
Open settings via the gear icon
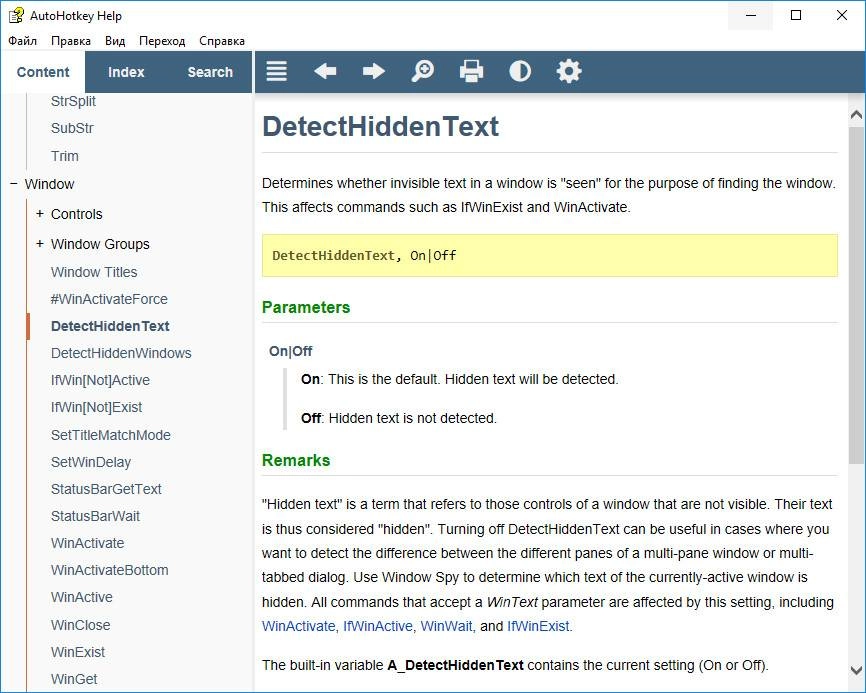(x=569, y=71)
